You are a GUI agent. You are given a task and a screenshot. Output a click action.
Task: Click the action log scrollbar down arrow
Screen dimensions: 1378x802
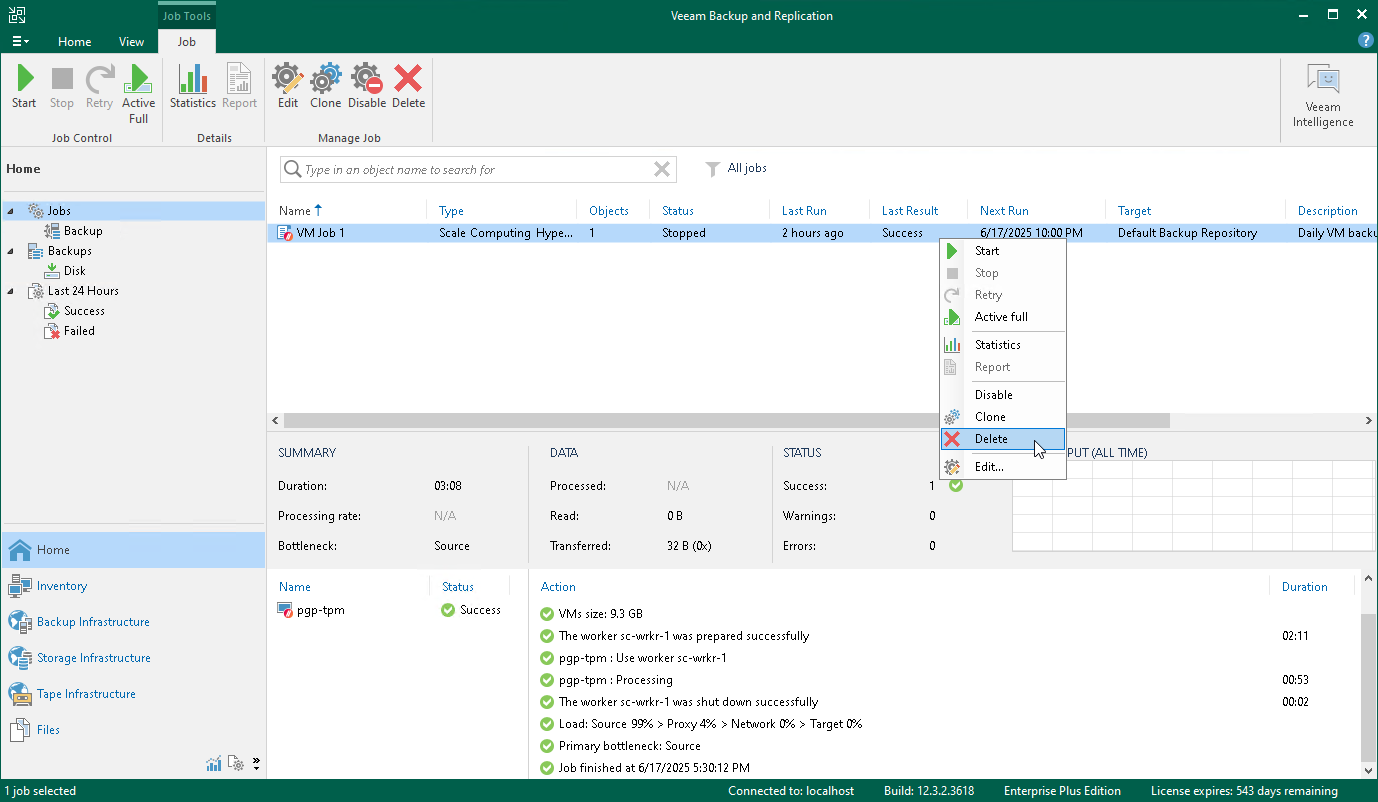click(1369, 770)
